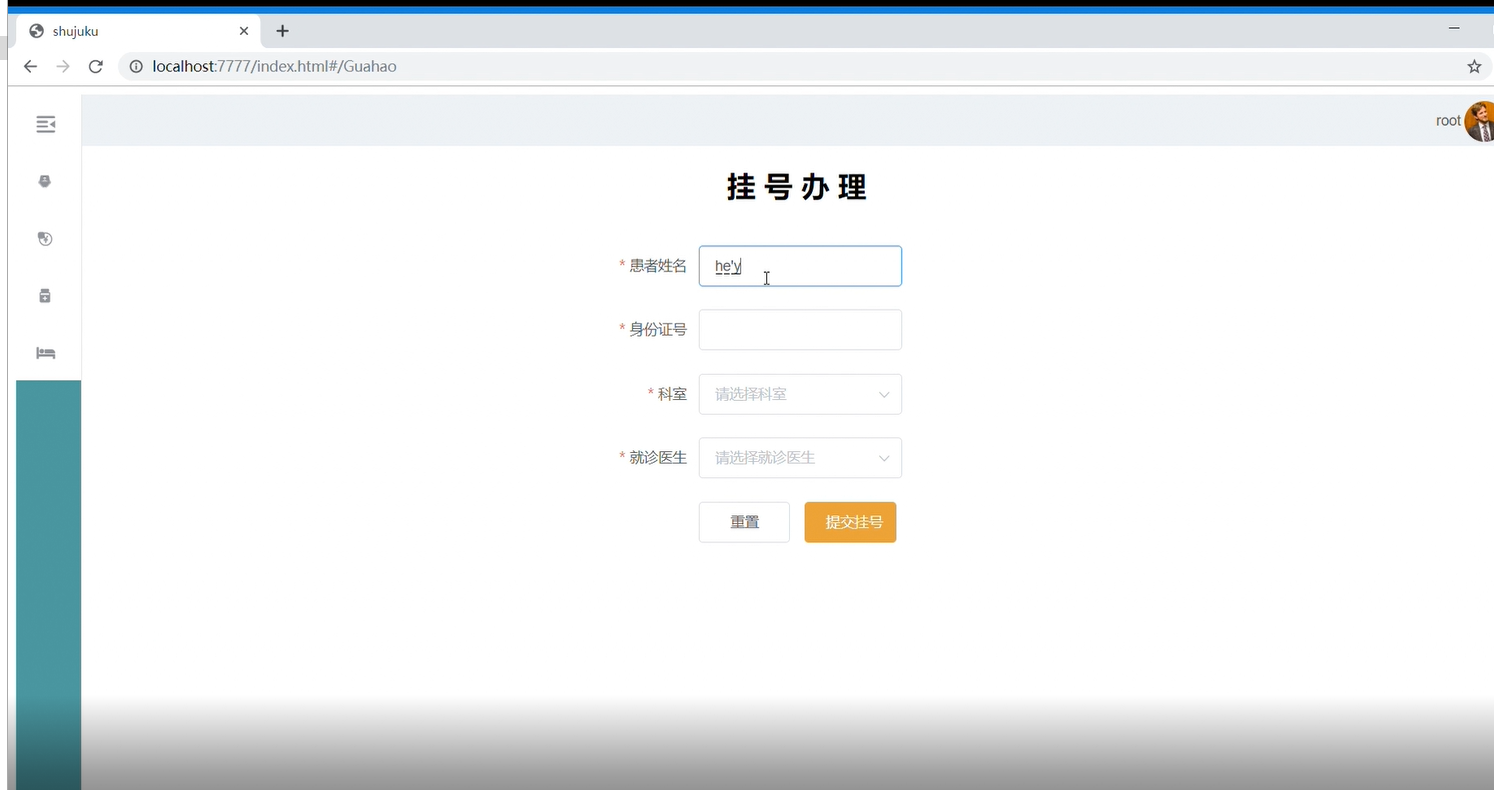Bookmark the page with star icon
The height and width of the screenshot is (790, 1494).
point(1474,67)
